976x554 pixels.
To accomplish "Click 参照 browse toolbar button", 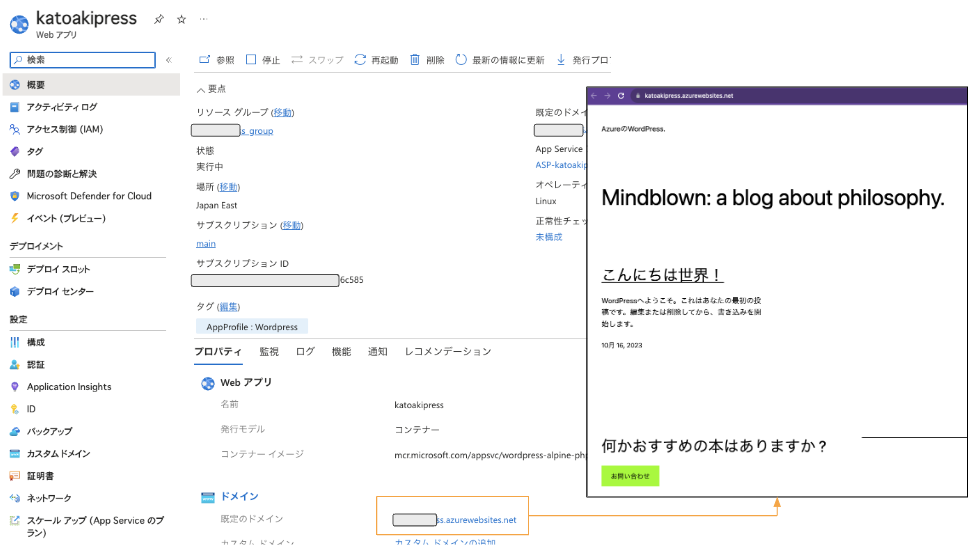I will (x=217, y=60).
